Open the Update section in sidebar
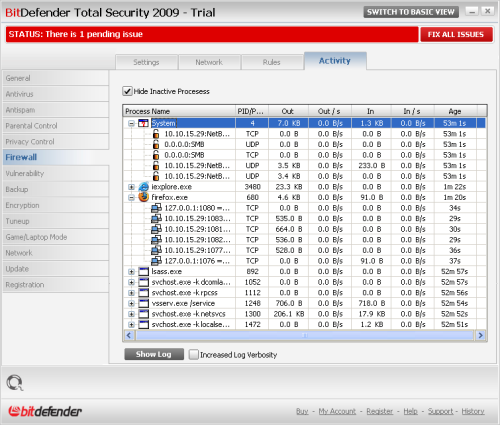Image resolution: width=500 pixels, height=425 pixels. tap(56, 269)
